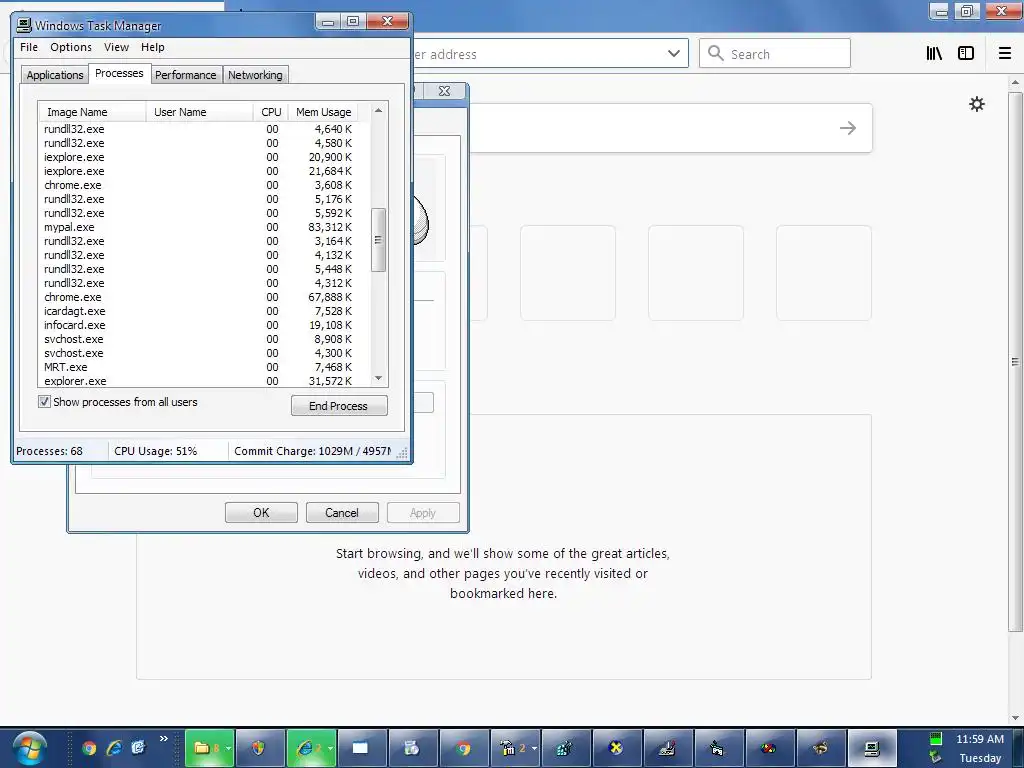
Task: Click the process list scrollbar thumb
Action: [x=378, y=240]
